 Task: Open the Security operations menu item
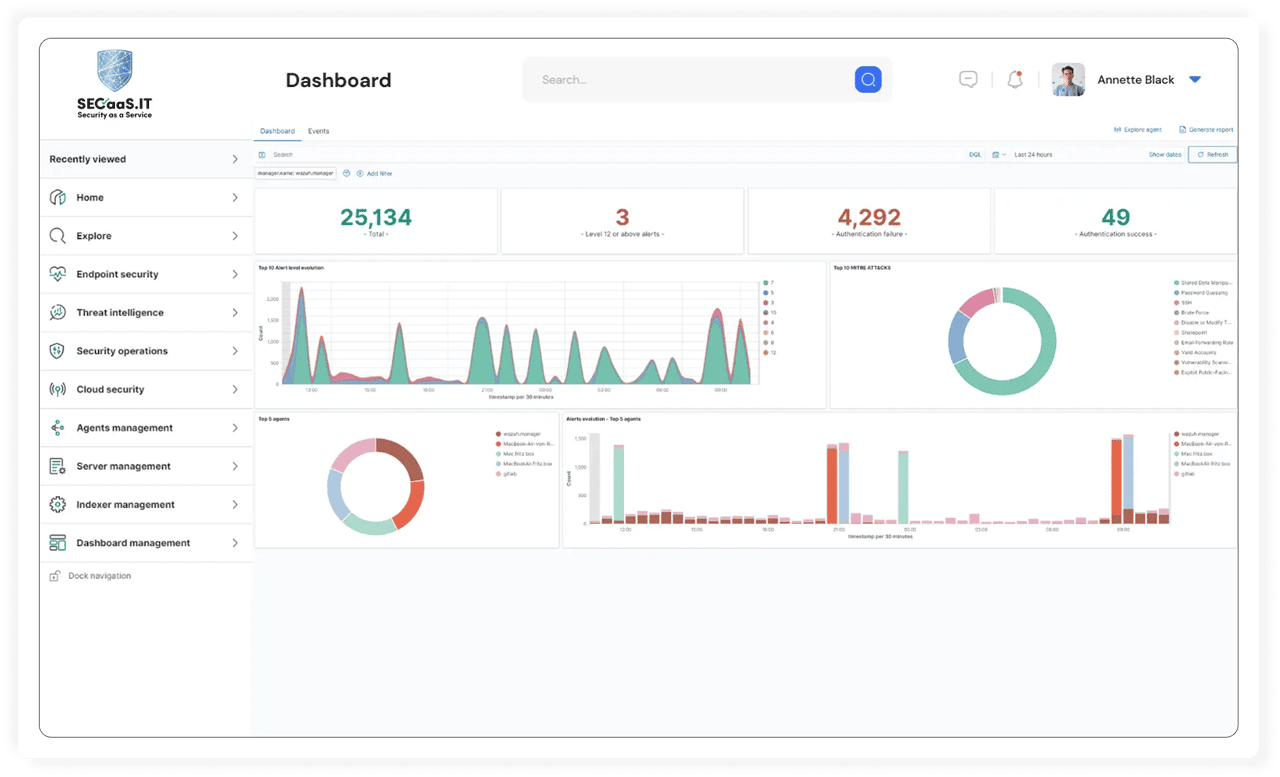(145, 351)
